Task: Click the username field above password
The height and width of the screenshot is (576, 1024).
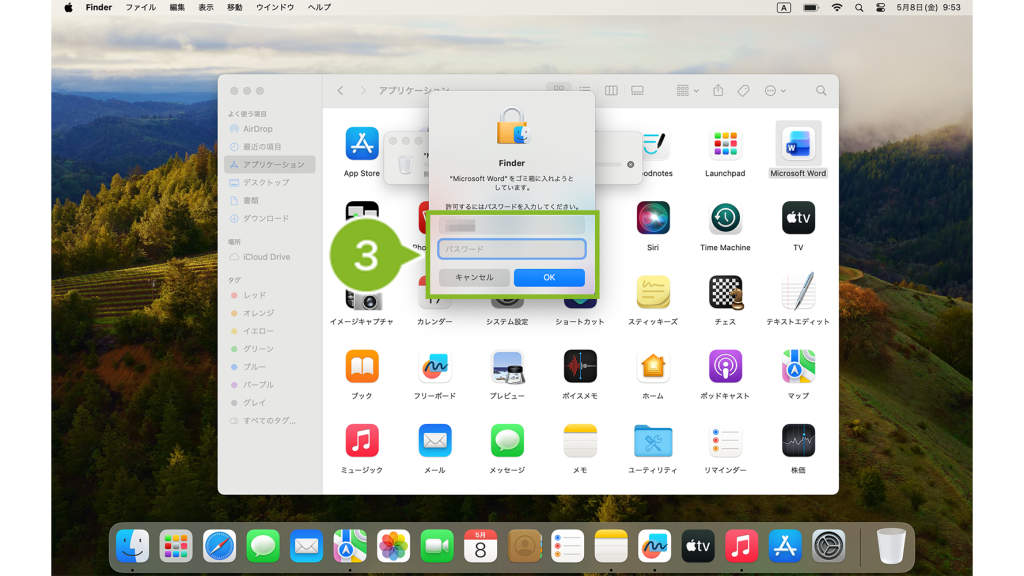Action: [x=512, y=227]
